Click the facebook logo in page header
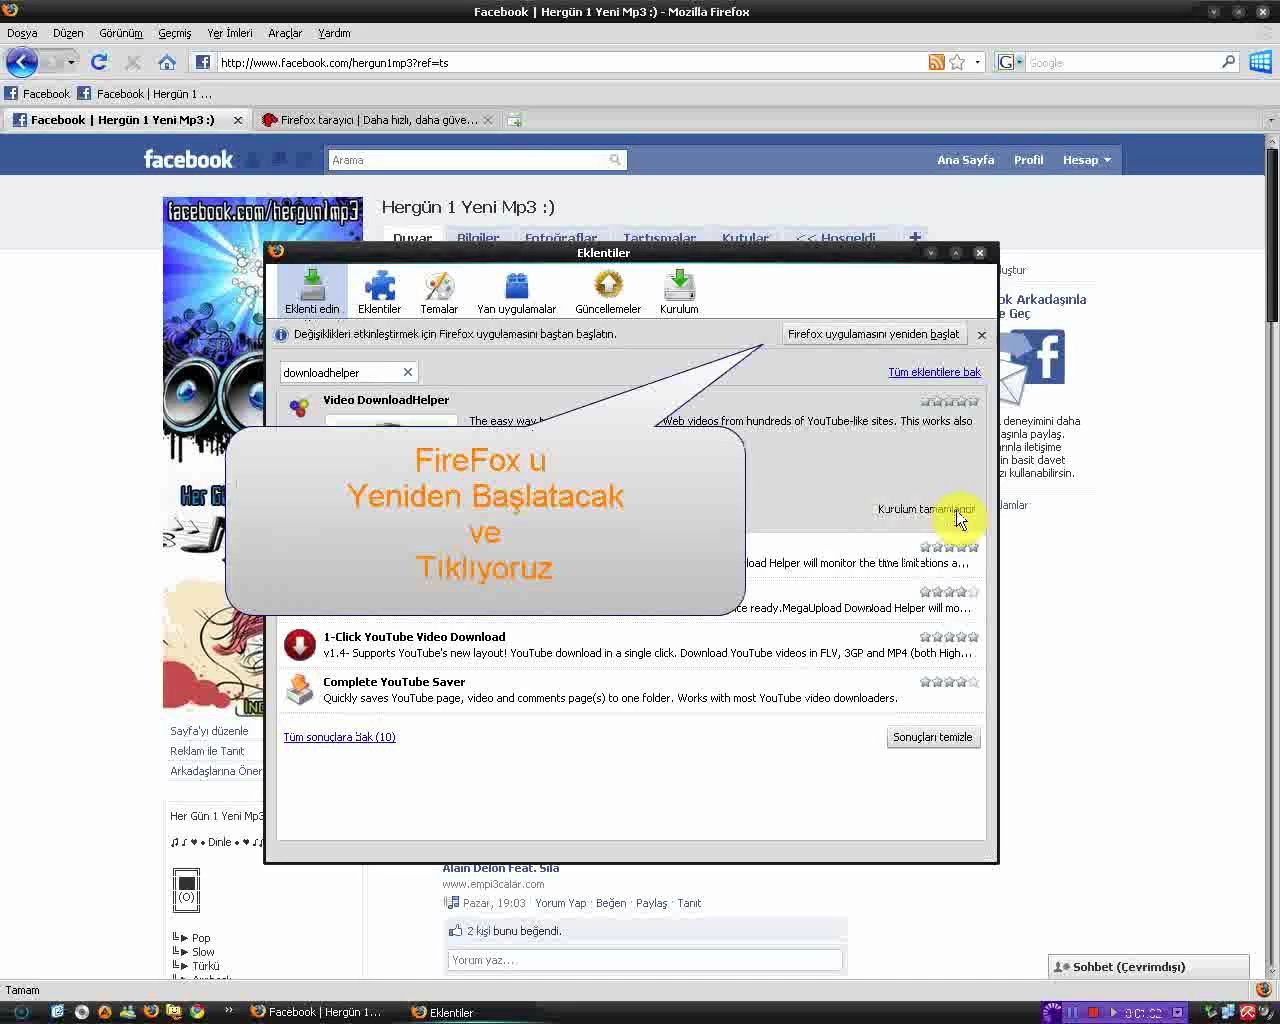The height and width of the screenshot is (1024, 1280). coord(188,159)
